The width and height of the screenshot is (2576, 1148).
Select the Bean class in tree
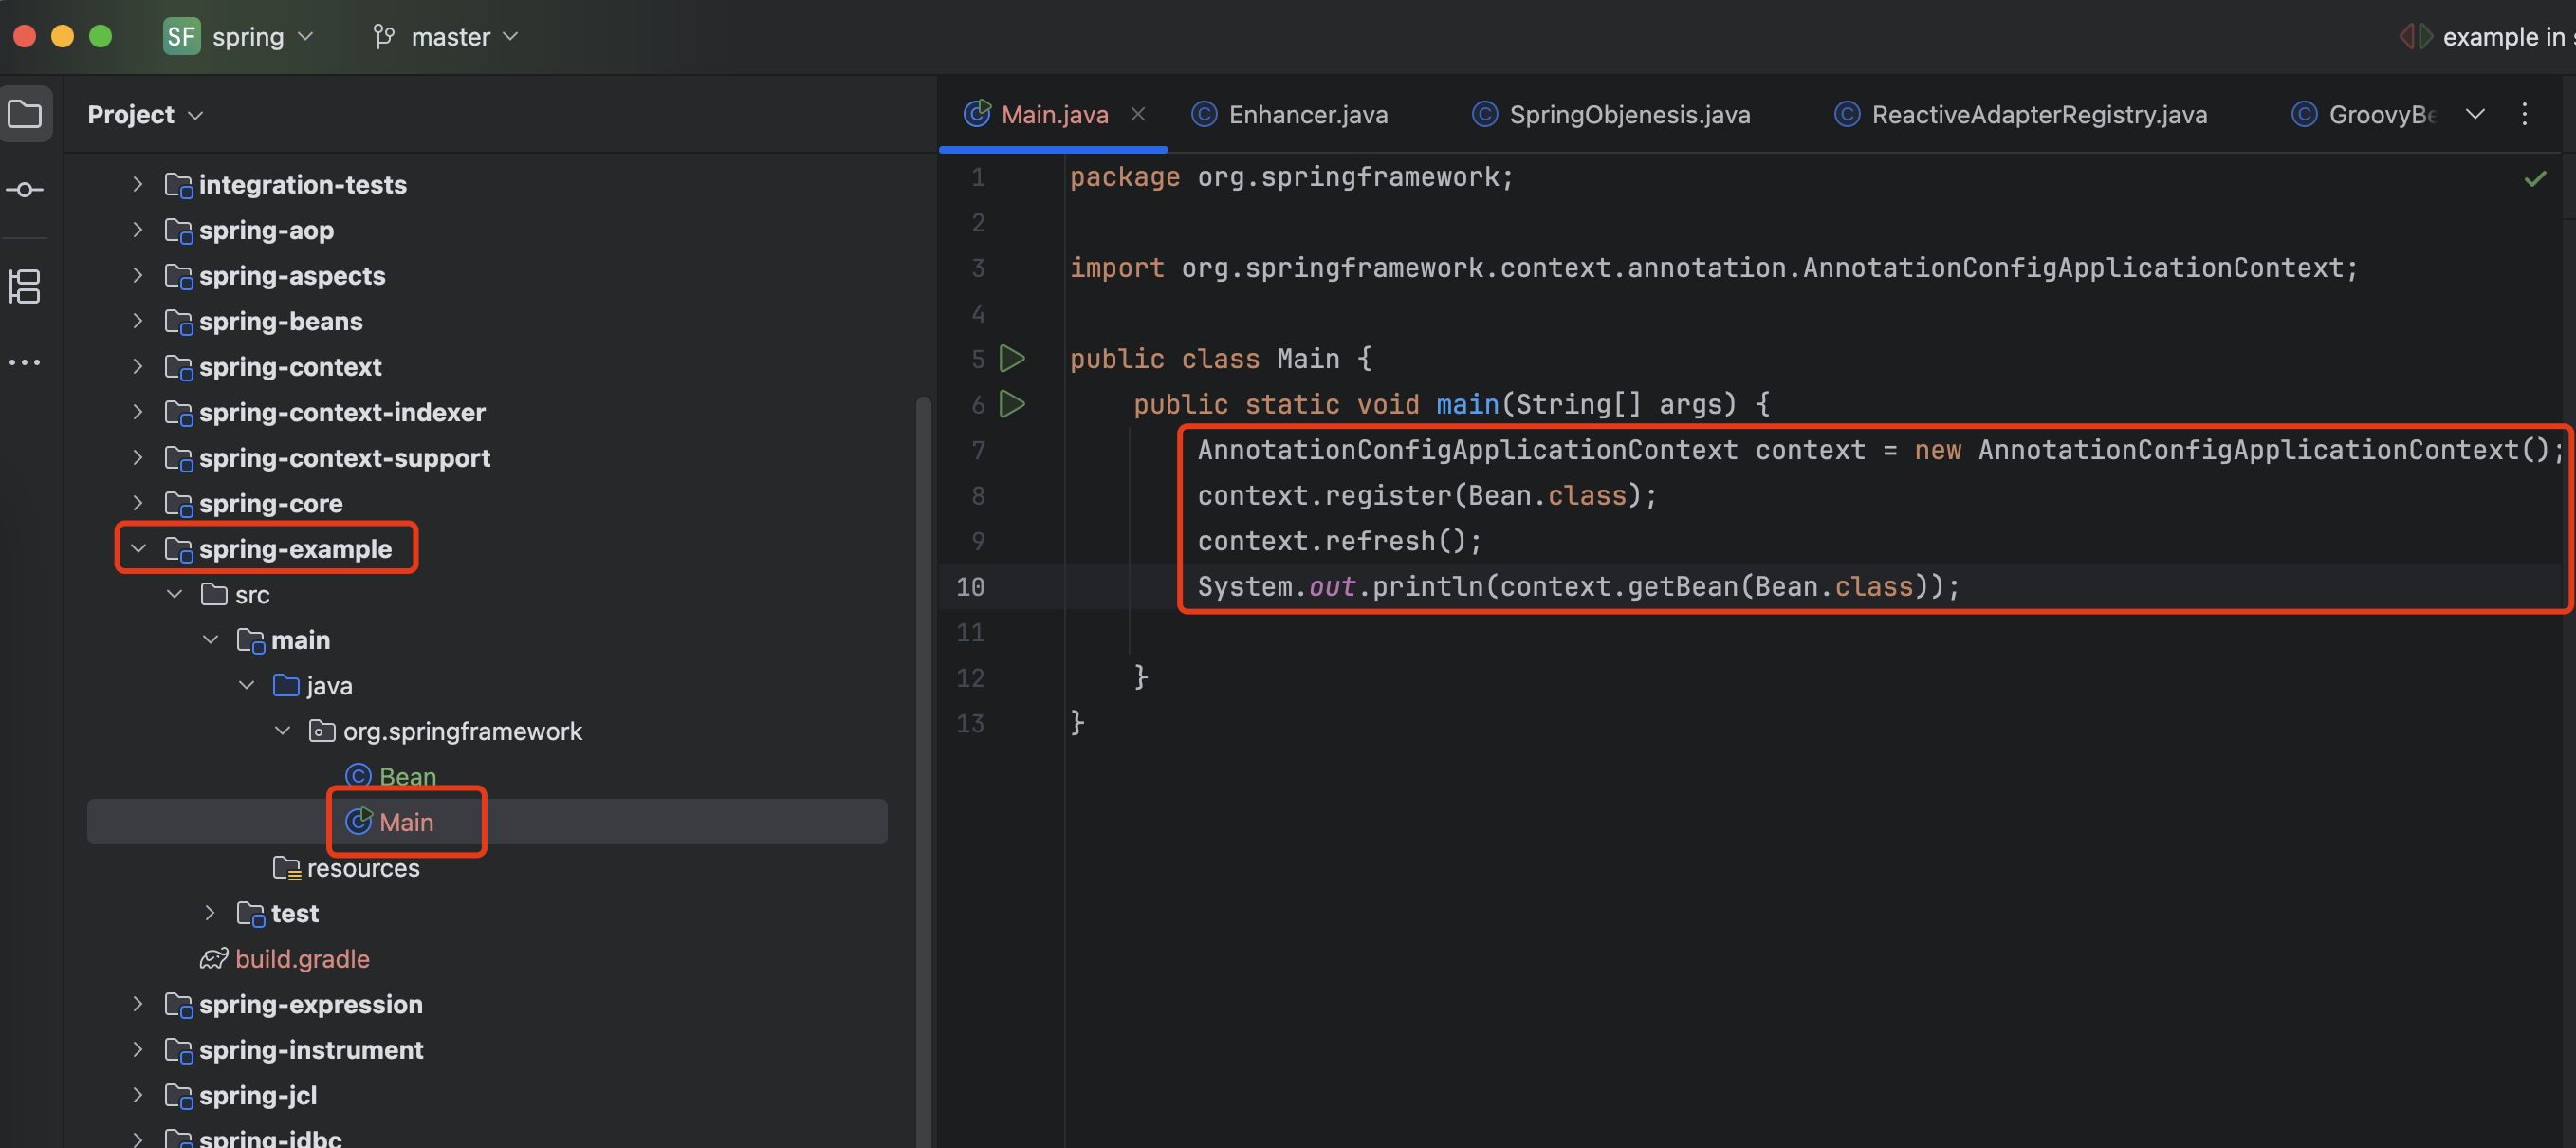(406, 776)
